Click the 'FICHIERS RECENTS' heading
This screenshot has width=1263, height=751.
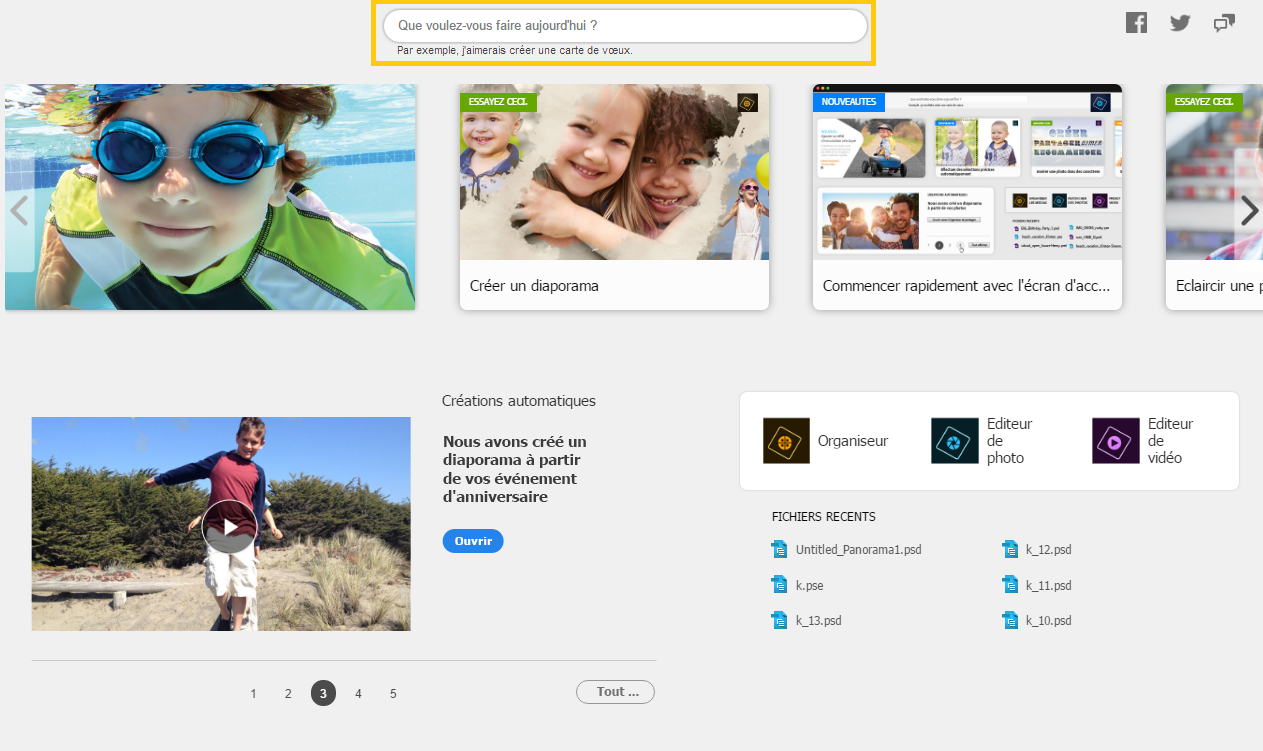click(824, 517)
